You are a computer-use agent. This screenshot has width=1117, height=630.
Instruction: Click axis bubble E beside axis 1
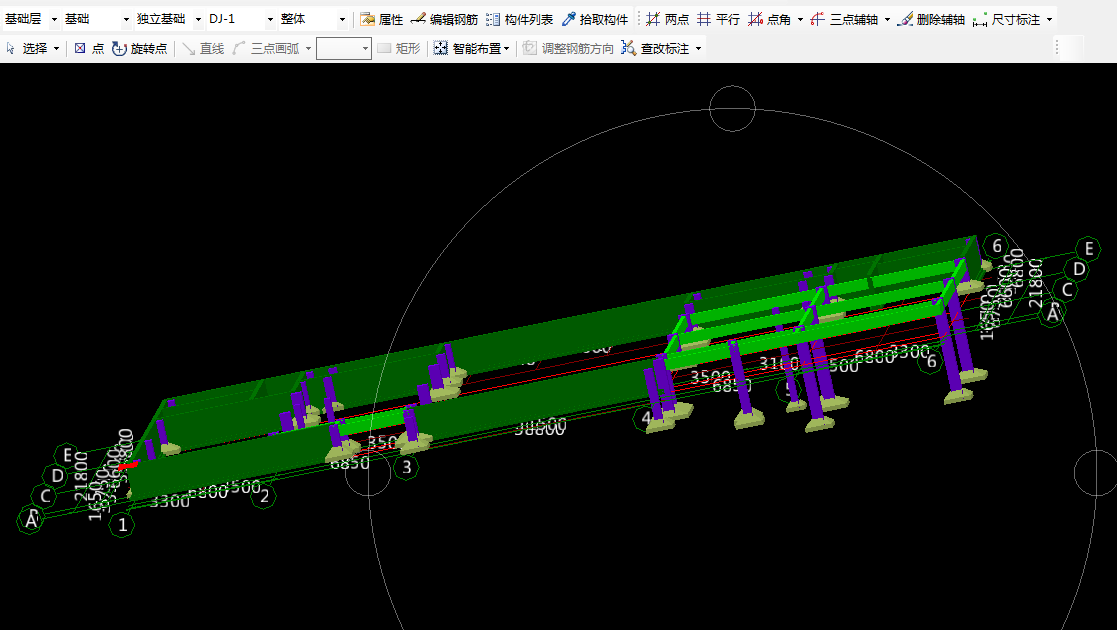click(67, 455)
